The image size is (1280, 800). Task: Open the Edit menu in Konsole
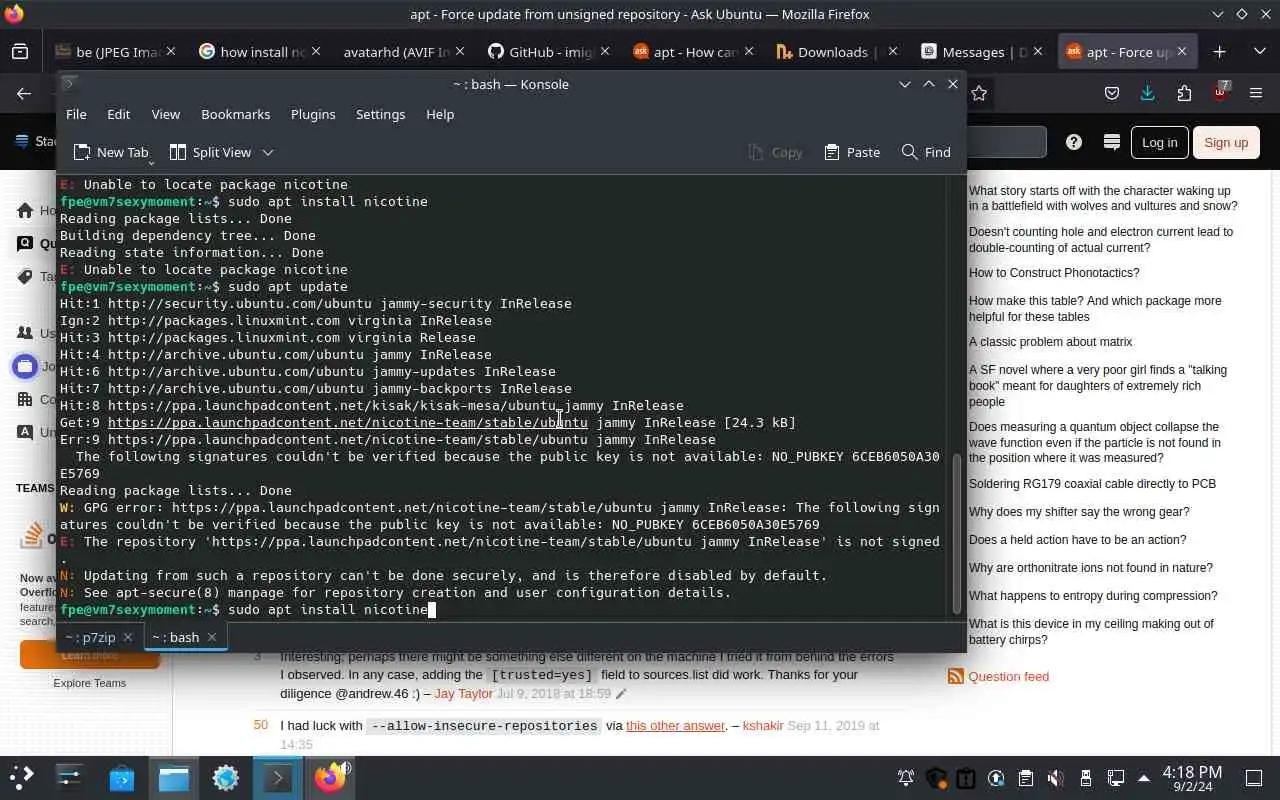pos(118,114)
